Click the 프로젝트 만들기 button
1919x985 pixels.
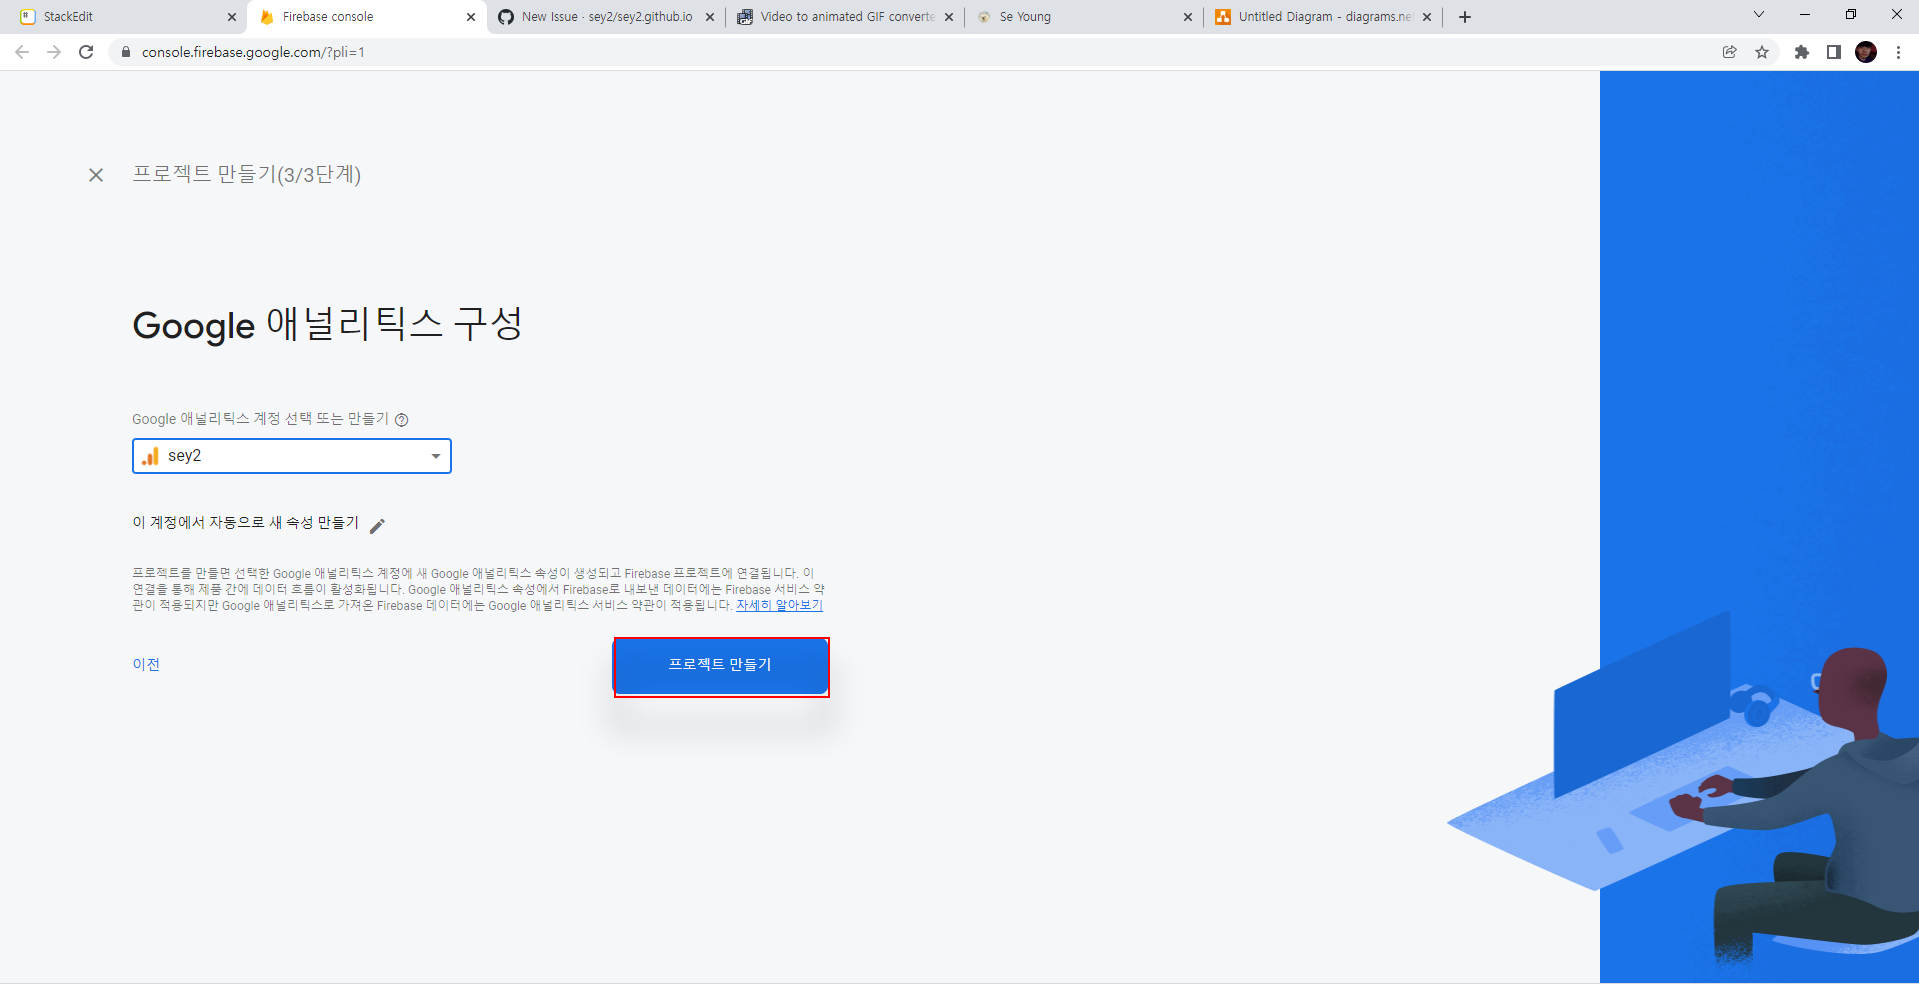point(720,665)
